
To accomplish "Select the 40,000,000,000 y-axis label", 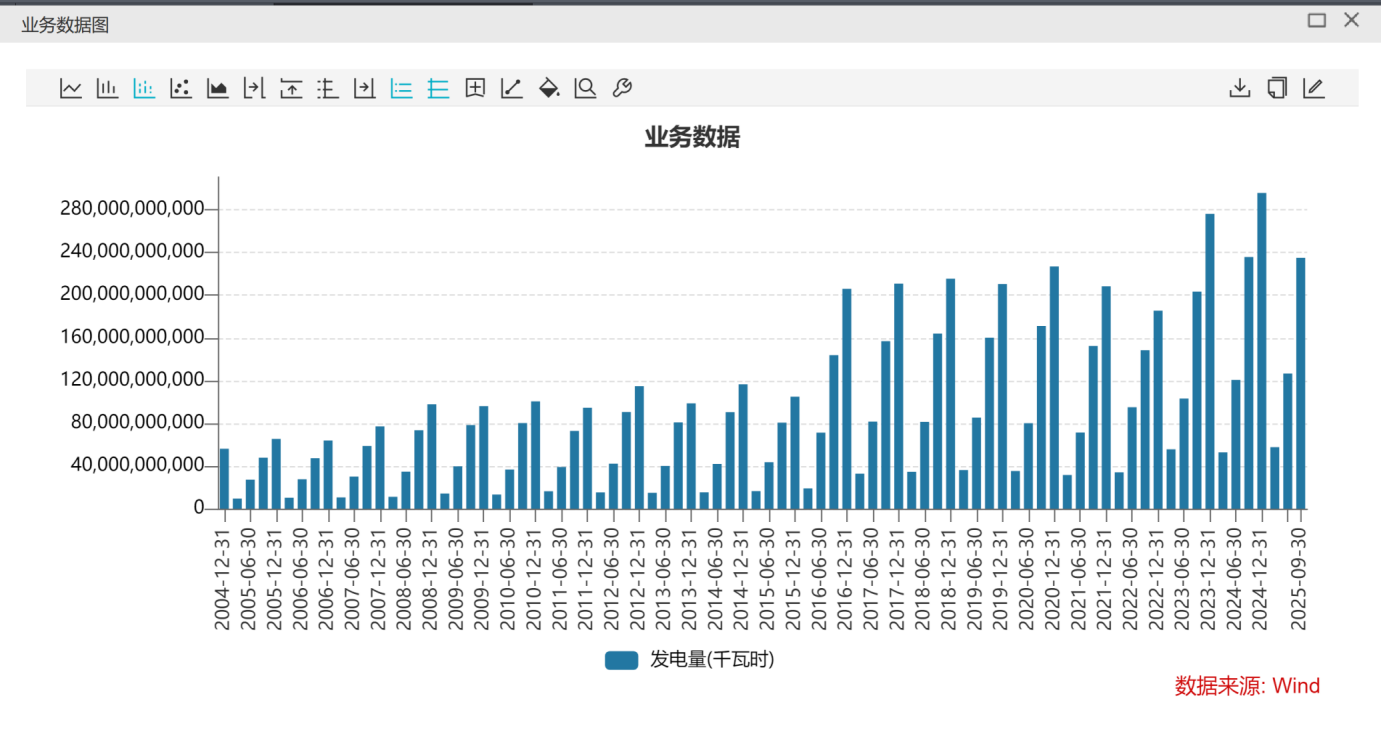I will click(139, 466).
